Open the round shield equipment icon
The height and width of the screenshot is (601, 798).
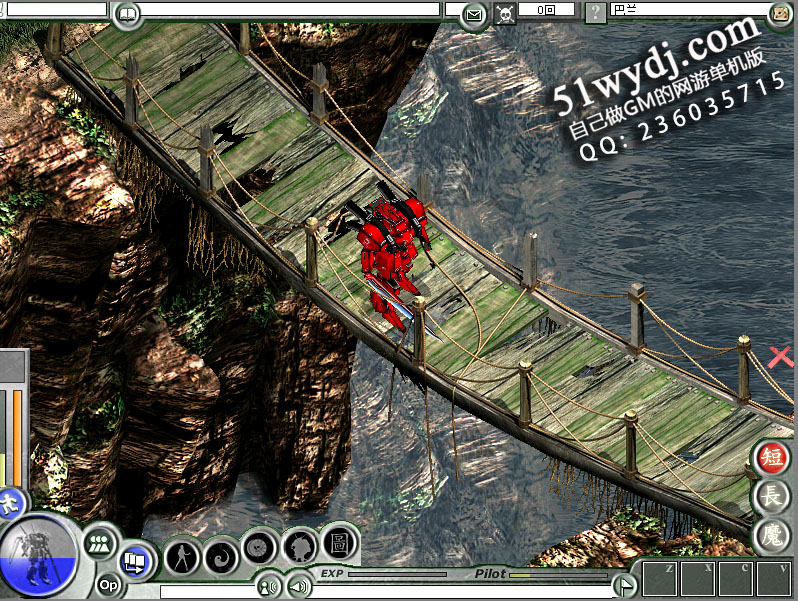click(x=260, y=549)
